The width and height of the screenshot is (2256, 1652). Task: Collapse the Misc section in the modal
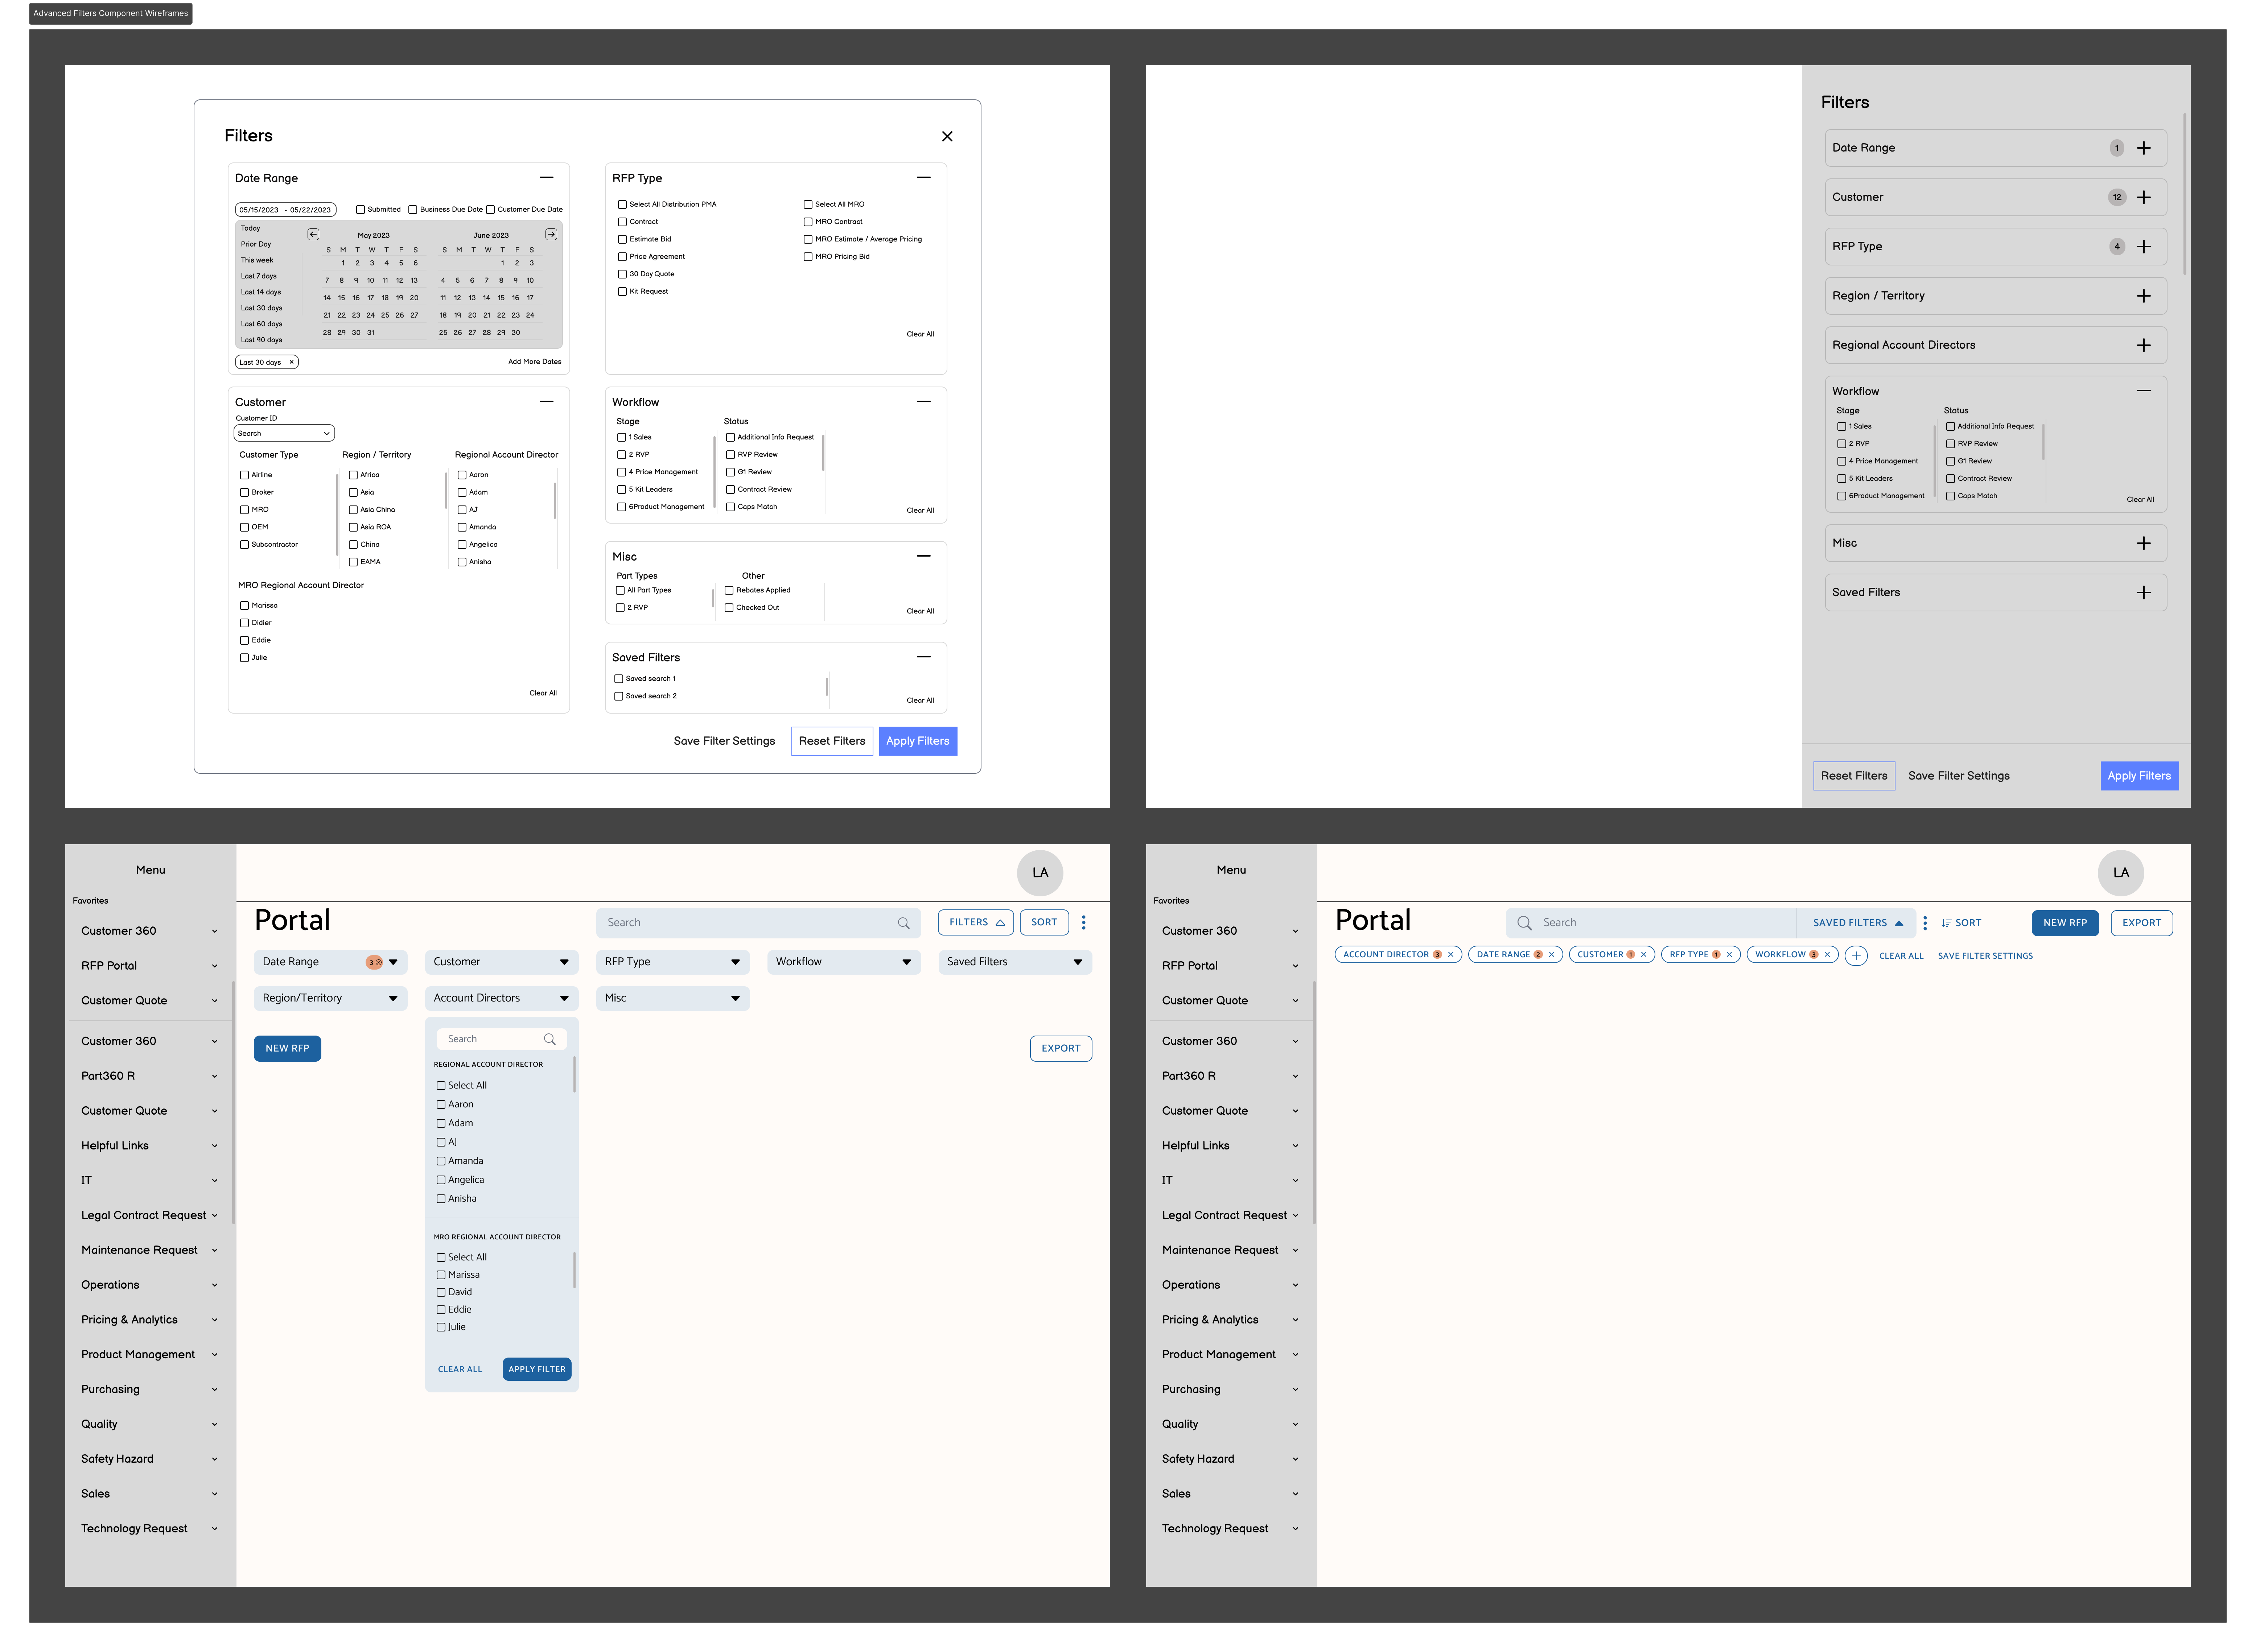[923, 556]
